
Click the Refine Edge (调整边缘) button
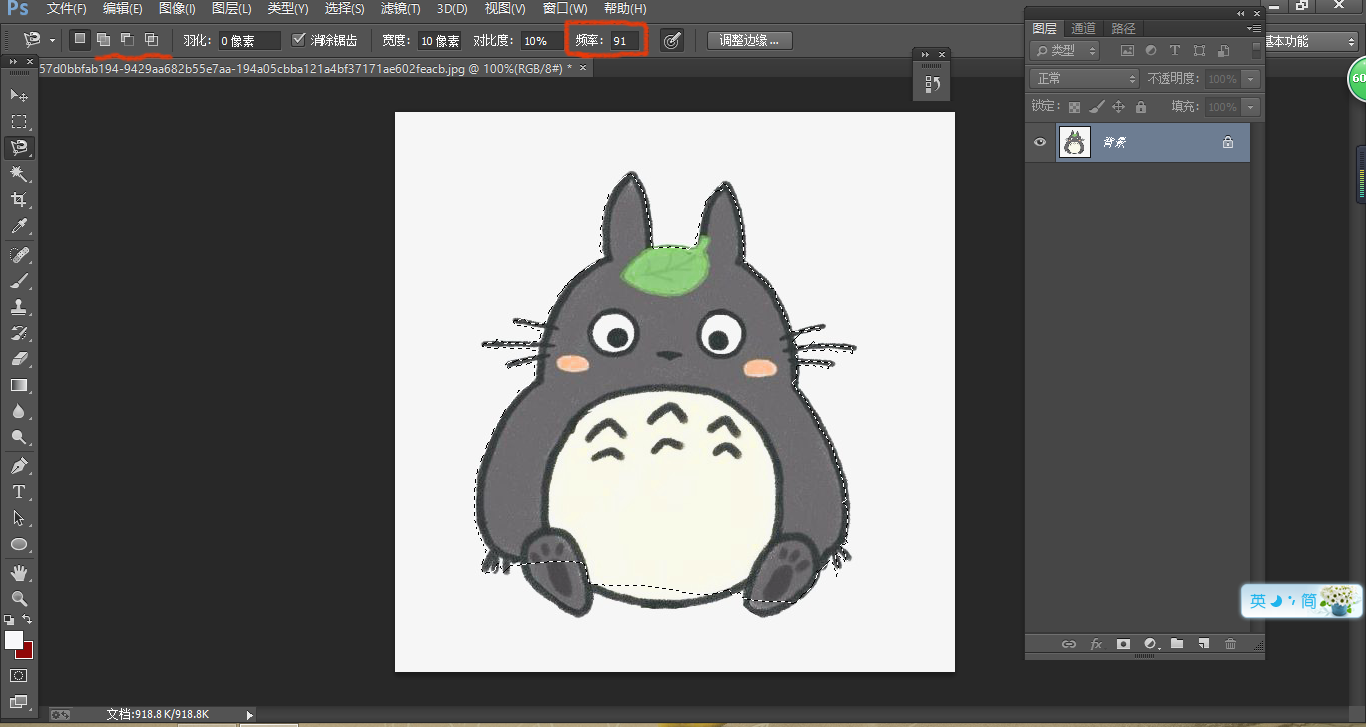750,40
